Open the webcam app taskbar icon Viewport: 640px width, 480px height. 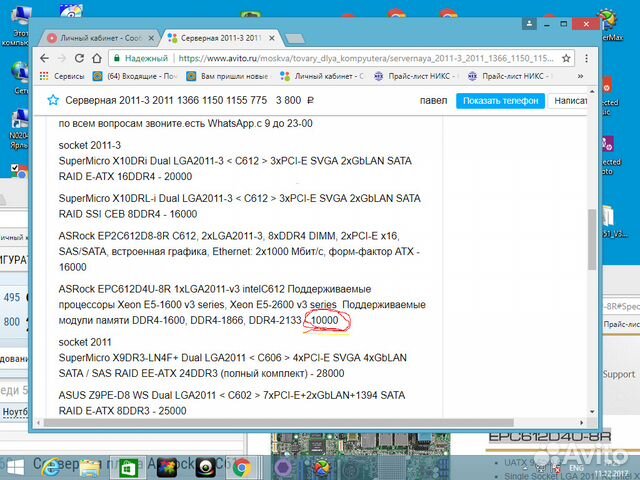(205, 468)
